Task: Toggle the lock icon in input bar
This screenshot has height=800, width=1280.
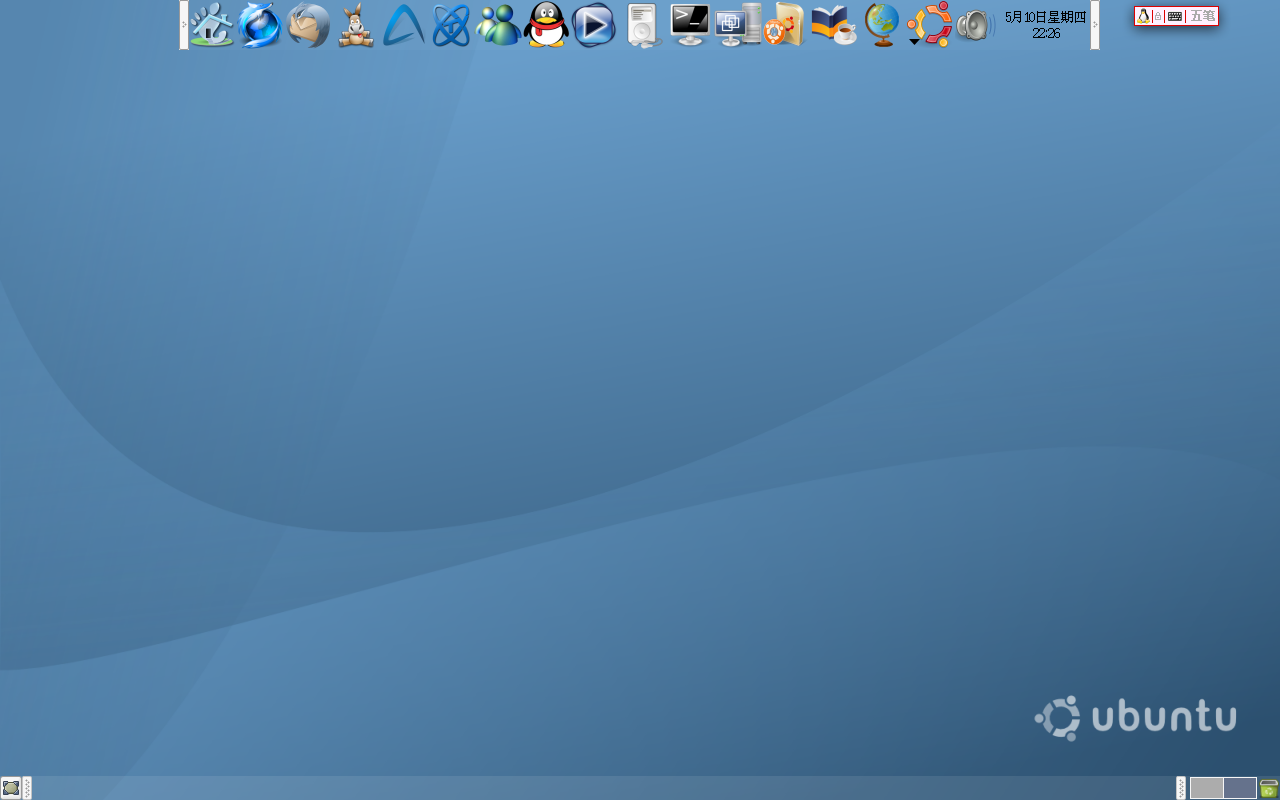Action: pyautogui.click(x=1158, y=16)
